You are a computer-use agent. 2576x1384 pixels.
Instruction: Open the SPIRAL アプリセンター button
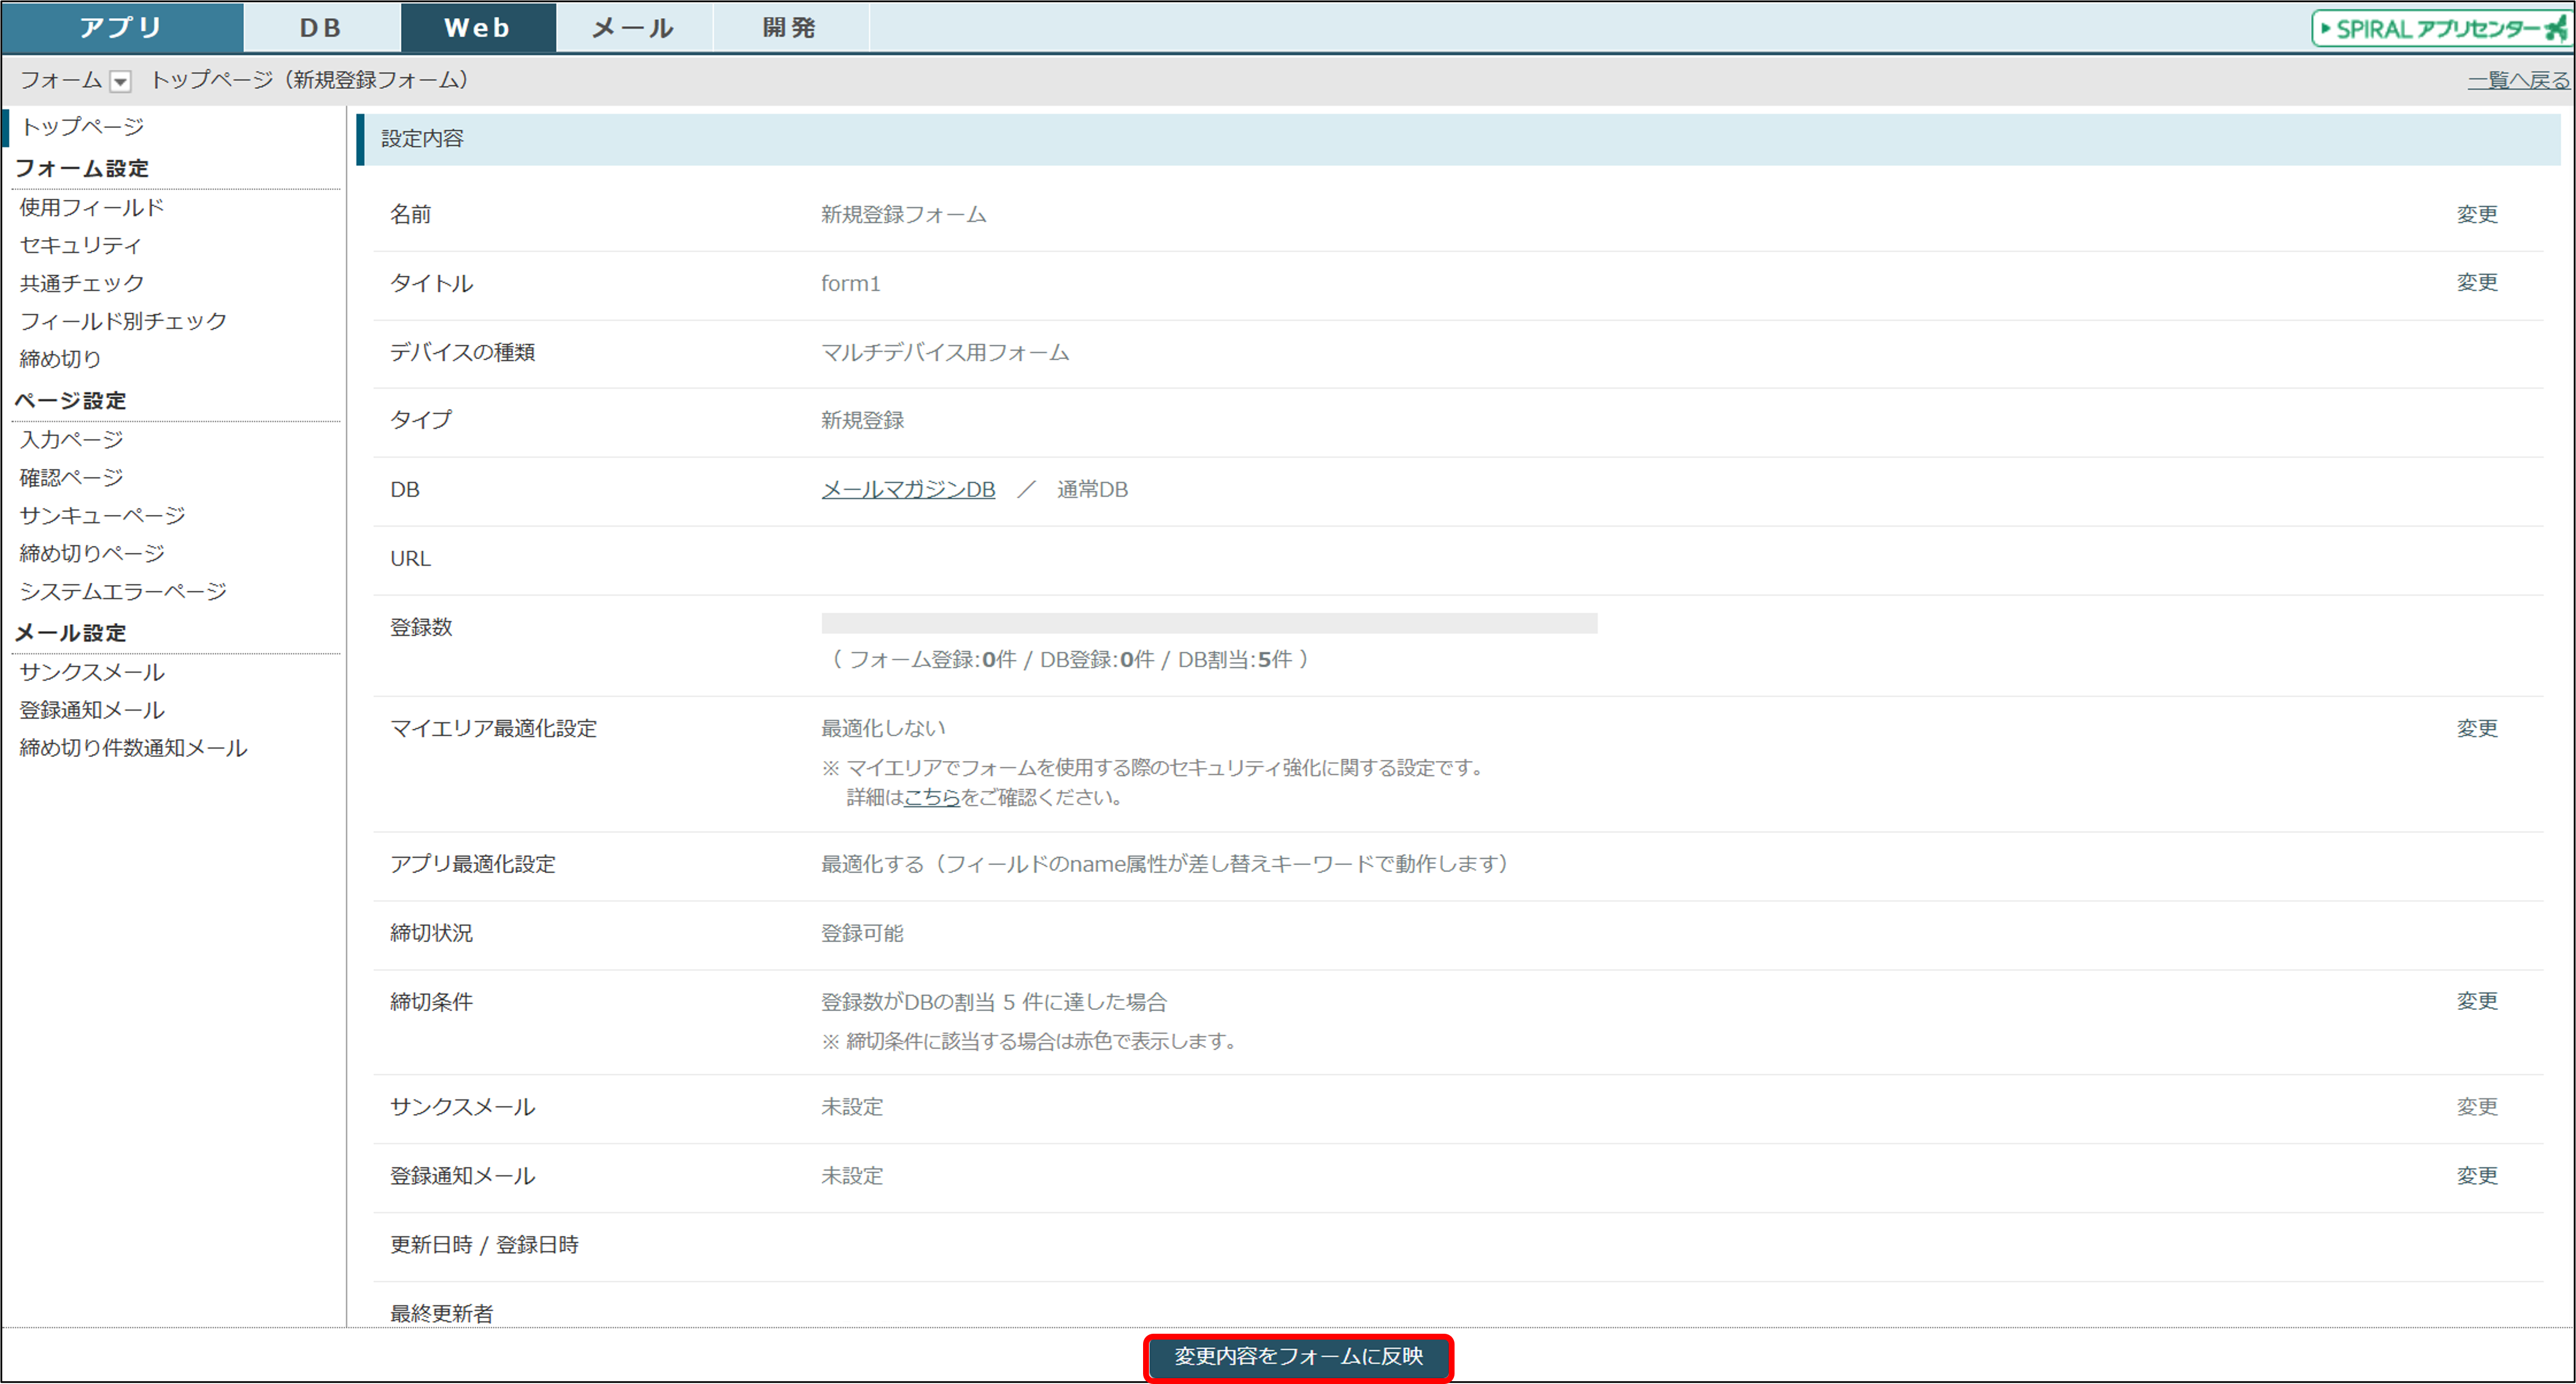pyautogui.click(x=2441, y=28)
